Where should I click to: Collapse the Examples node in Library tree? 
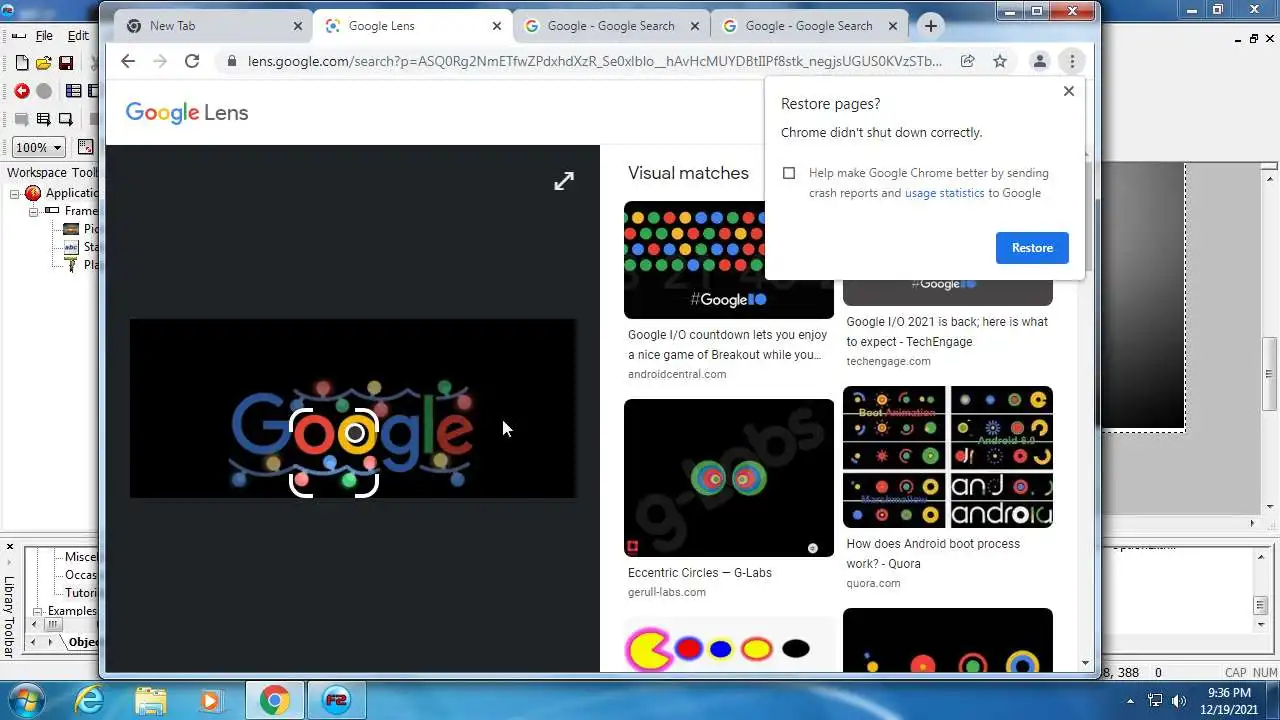38,611
